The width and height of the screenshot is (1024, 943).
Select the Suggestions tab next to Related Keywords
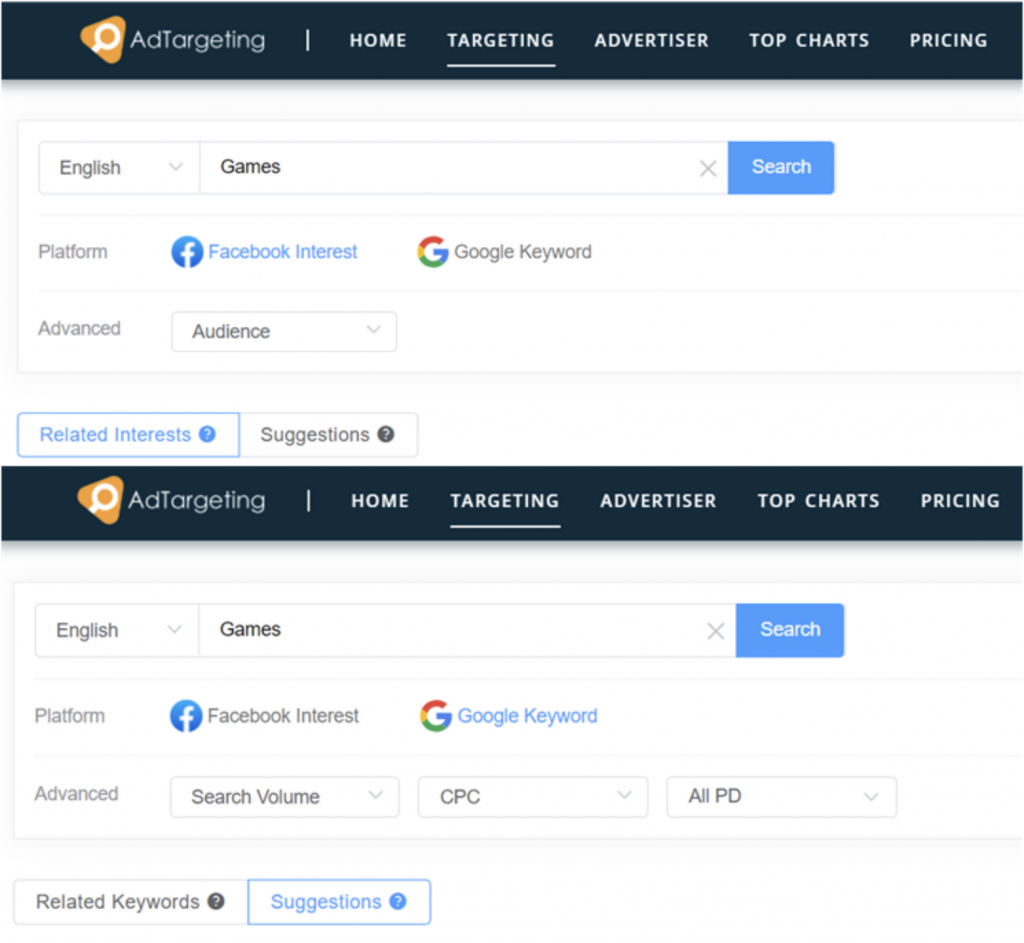click(x=339, y=902)
